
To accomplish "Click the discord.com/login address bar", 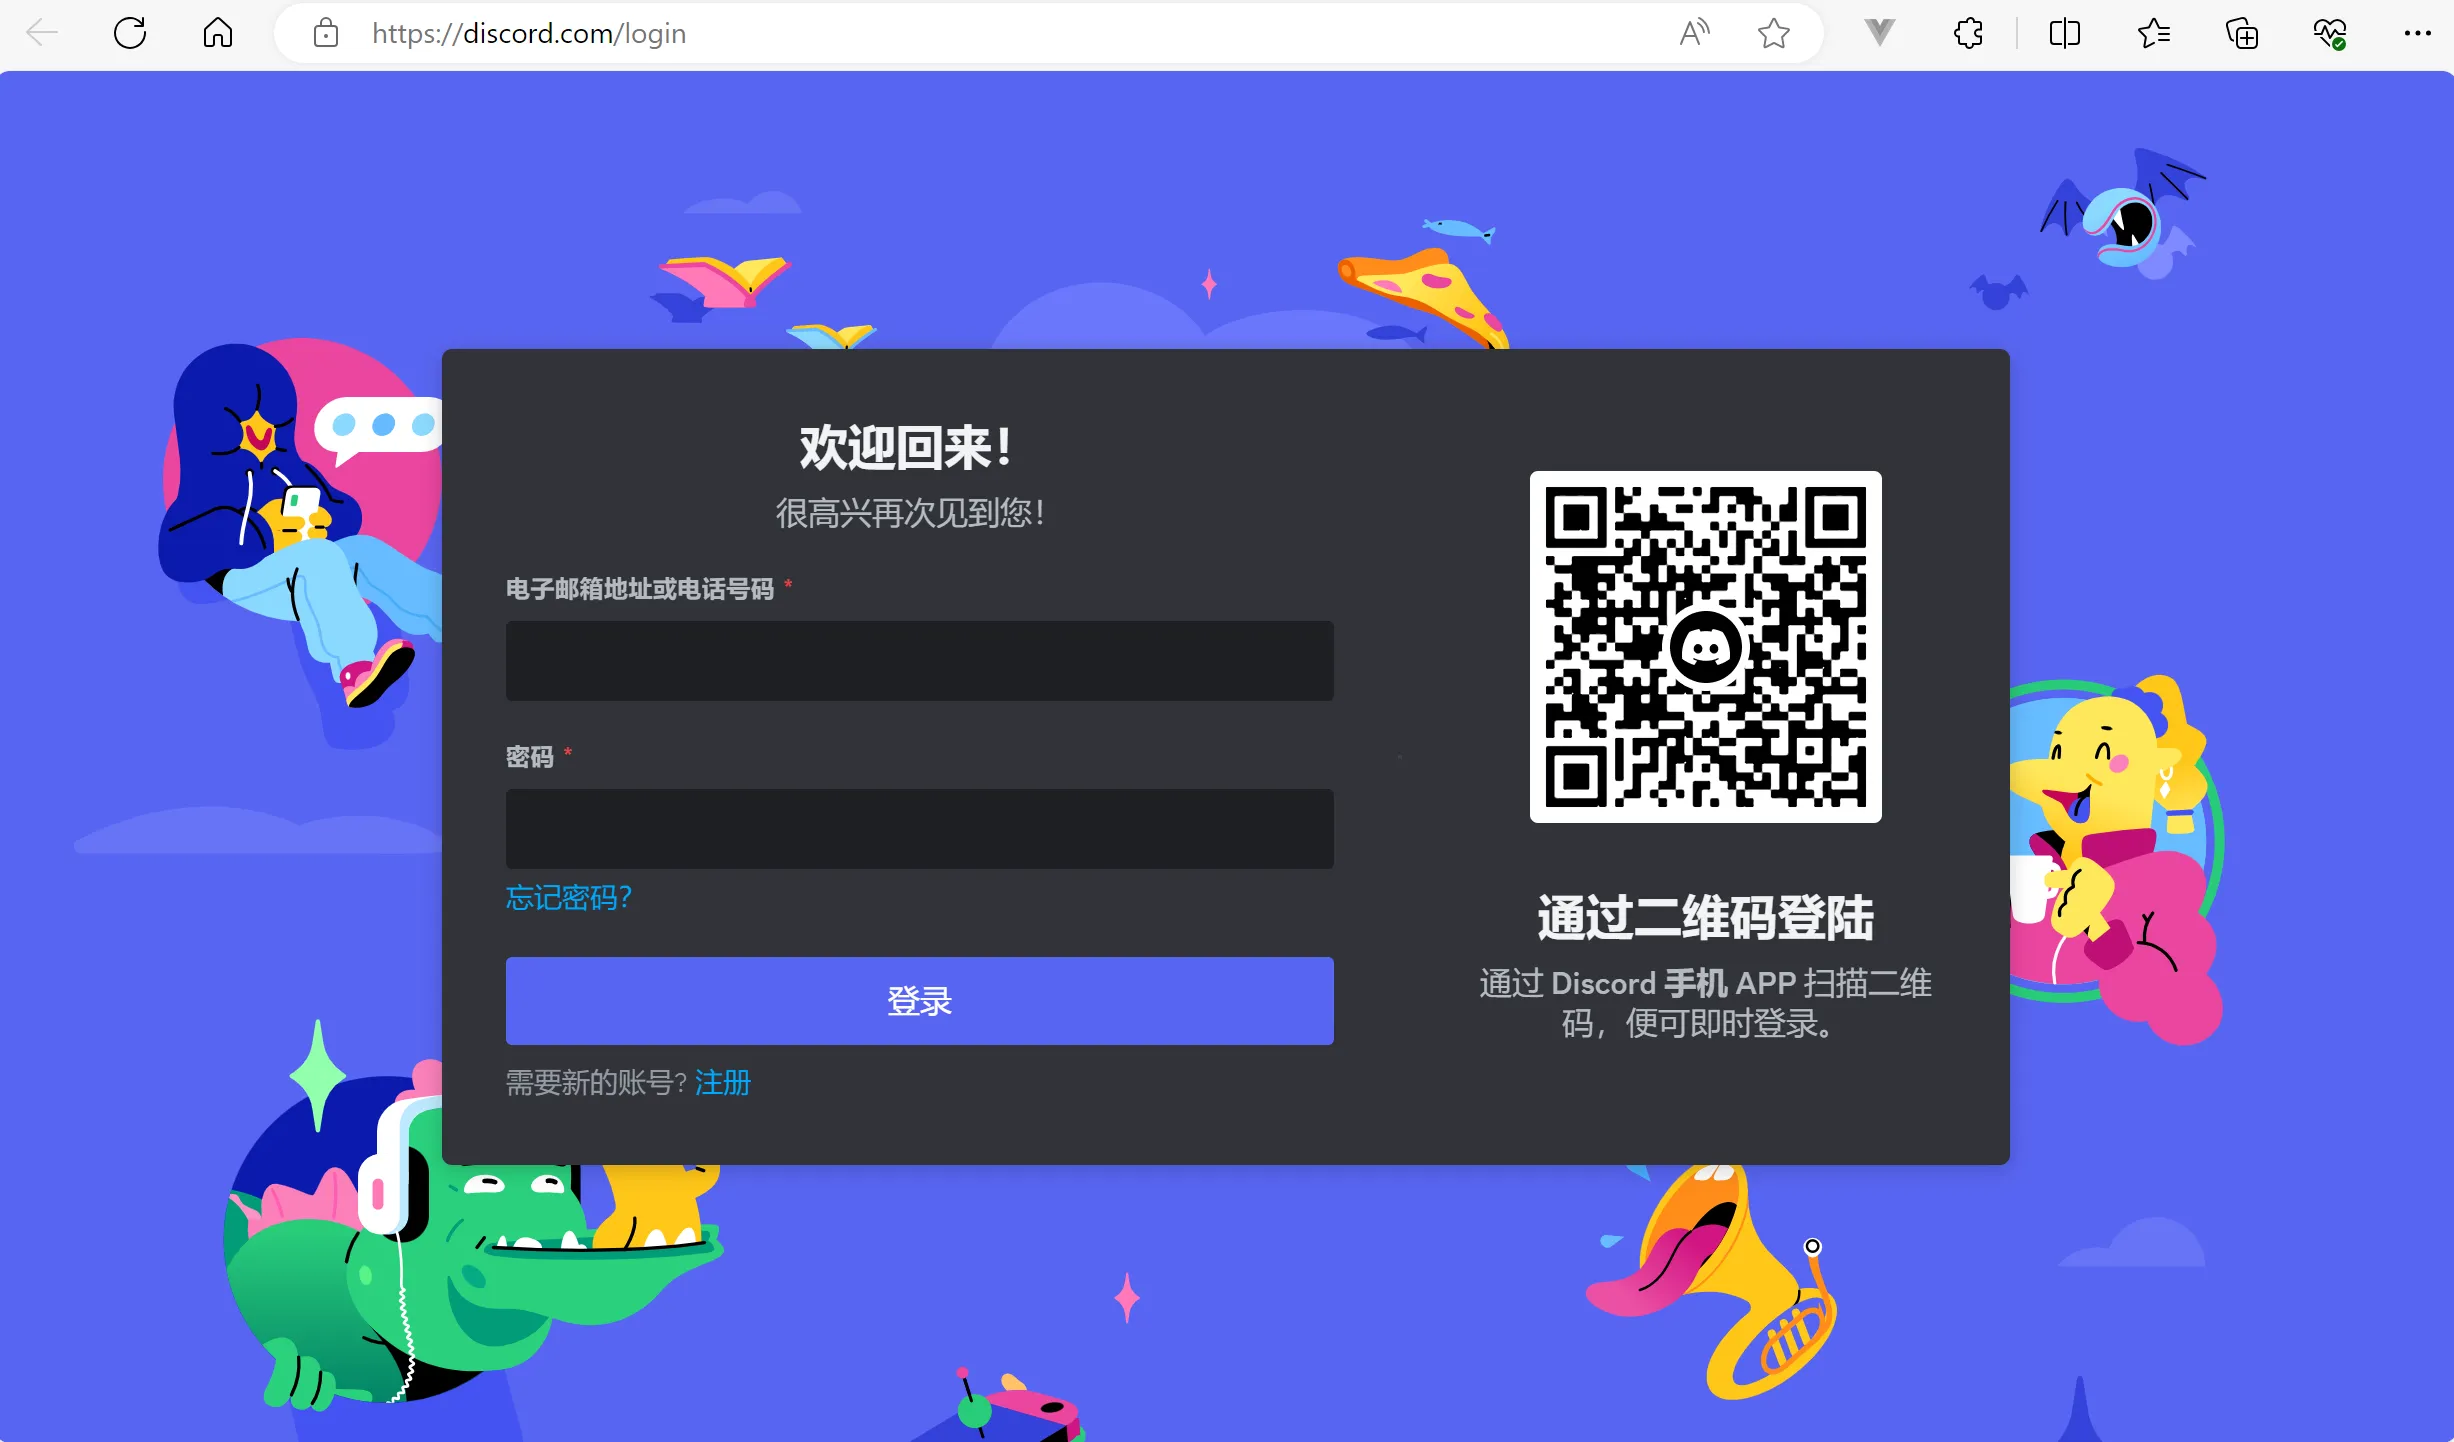I will coord(900,33).
